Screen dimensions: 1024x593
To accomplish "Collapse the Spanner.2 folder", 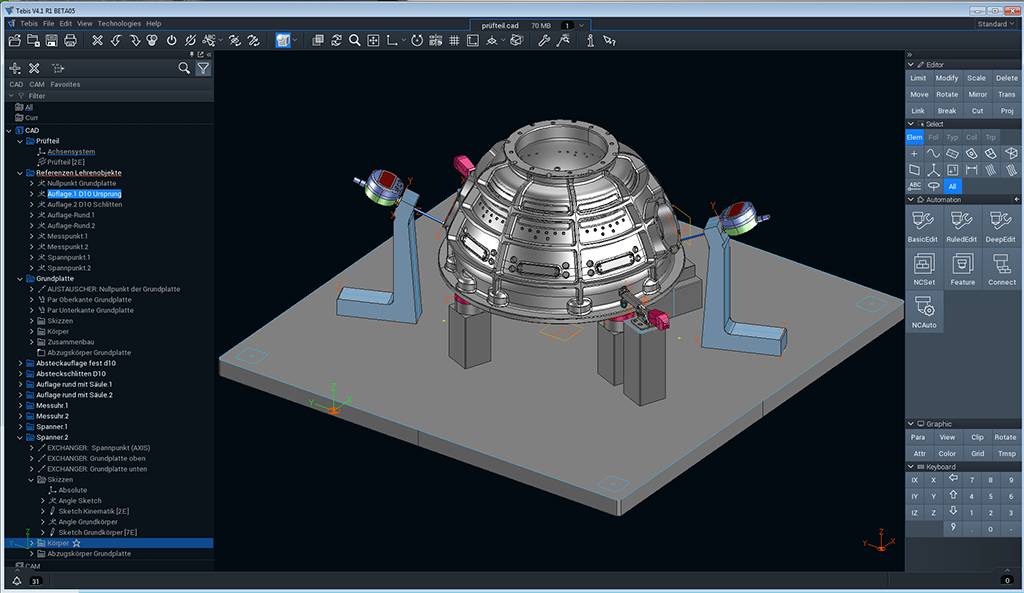I will 20,438.
